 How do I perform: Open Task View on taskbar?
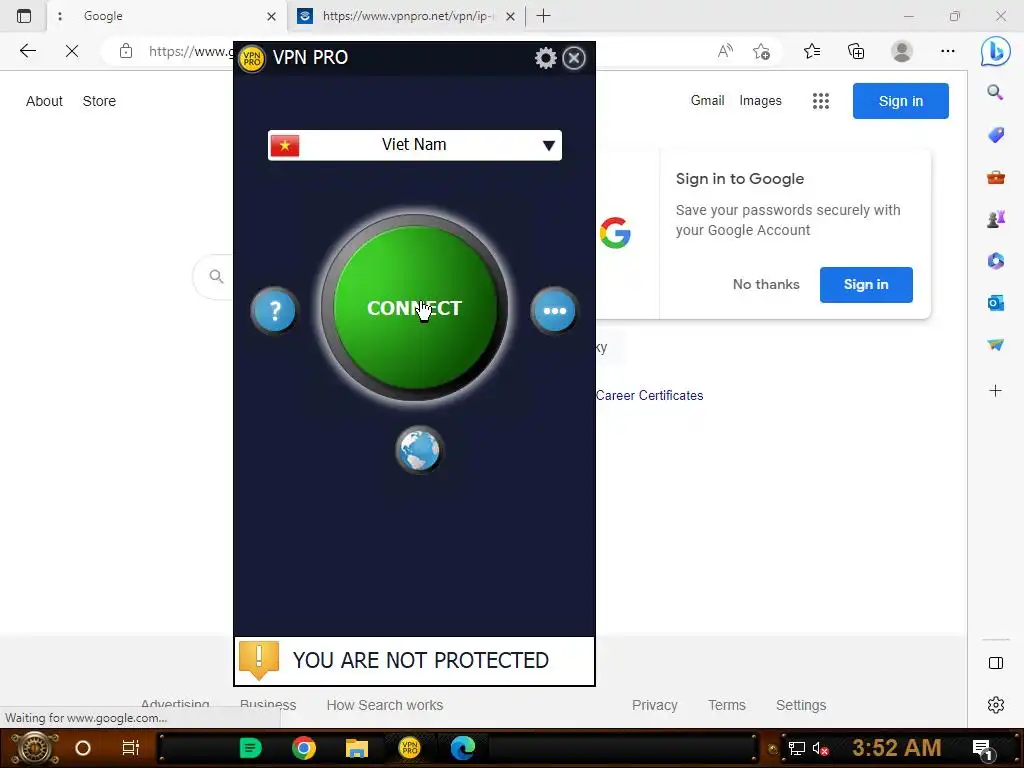coord(131,748)
